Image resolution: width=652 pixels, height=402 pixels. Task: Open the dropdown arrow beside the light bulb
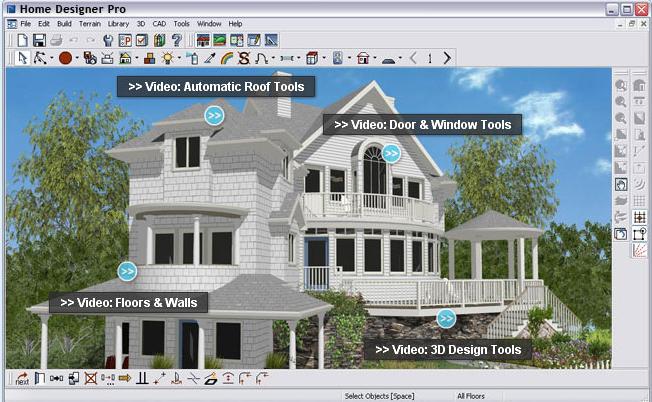tap(179, 58)
